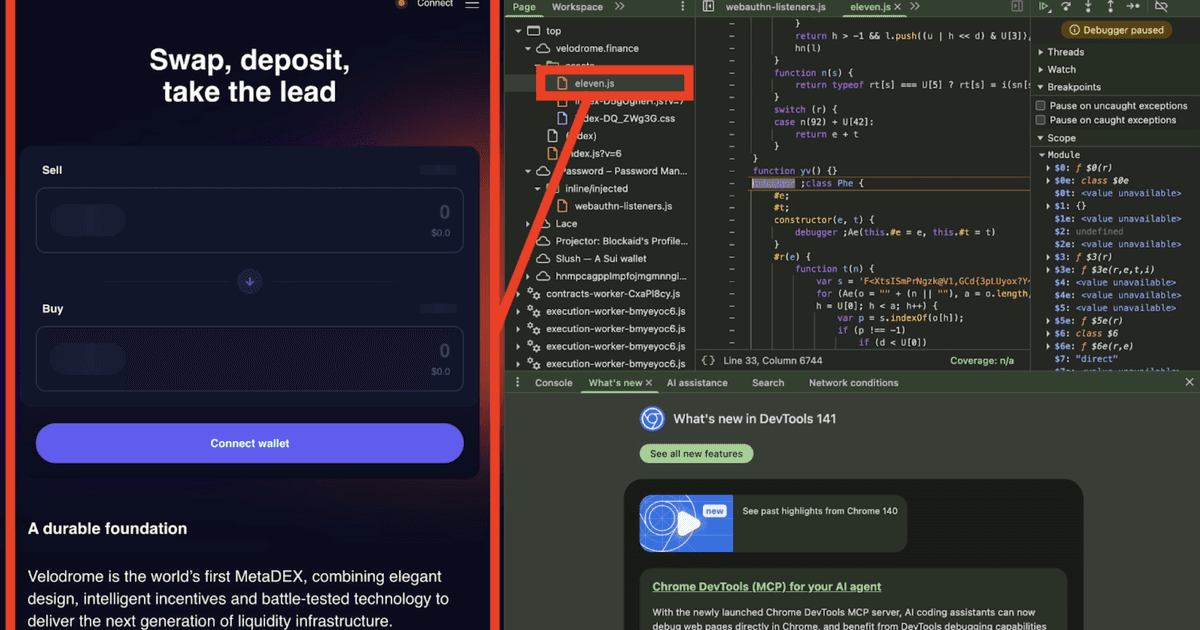Click the Step into next function call icon
Viewport: 1200px width, 630px height.
tap(1090, 7)
